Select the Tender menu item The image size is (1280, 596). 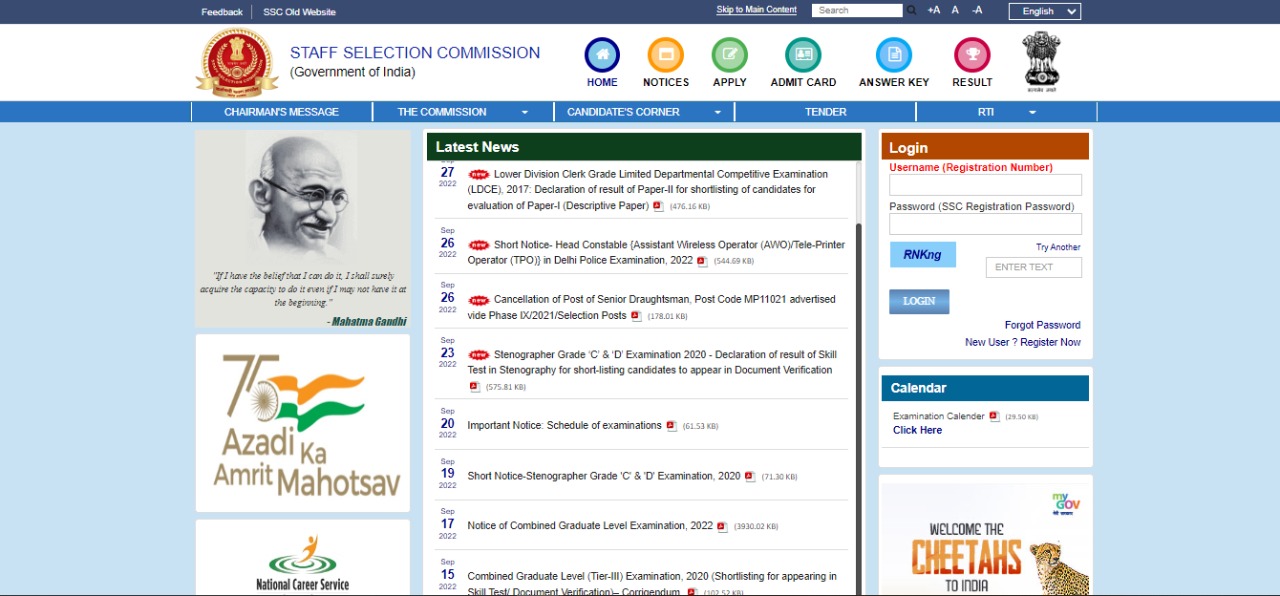tap(825, 112)
